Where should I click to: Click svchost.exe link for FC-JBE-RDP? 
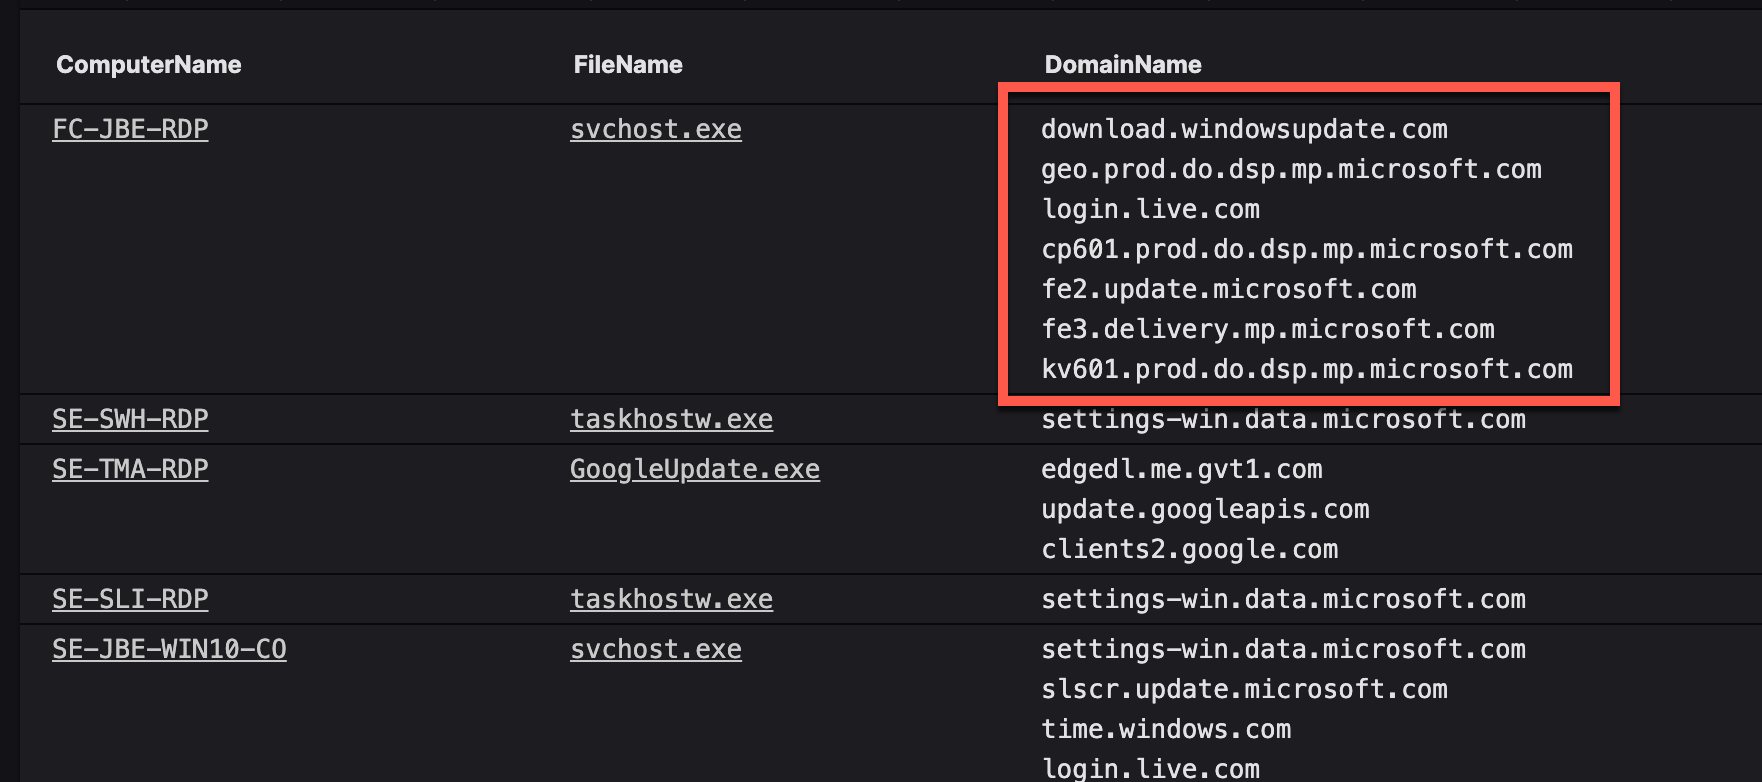[x=656, y=129]
